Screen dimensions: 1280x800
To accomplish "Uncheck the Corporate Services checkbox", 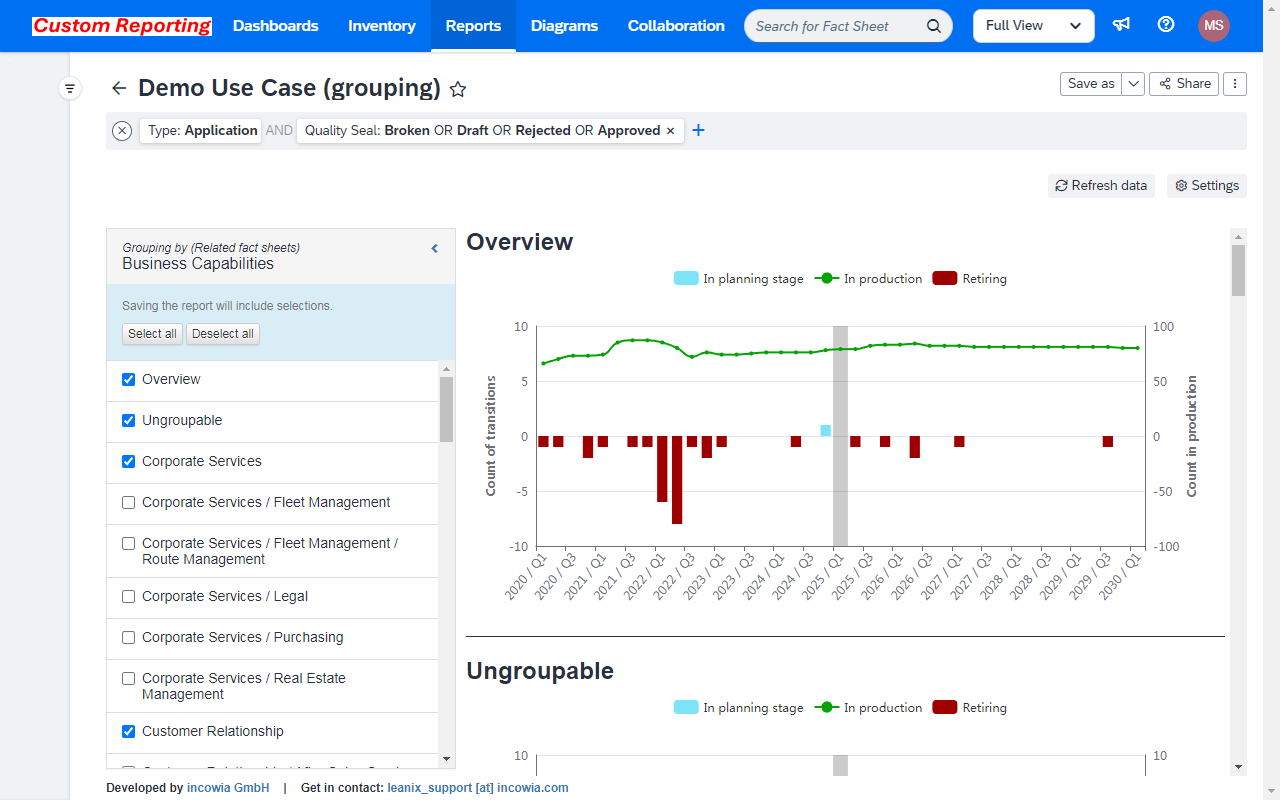I will click(x=128, y=461).
